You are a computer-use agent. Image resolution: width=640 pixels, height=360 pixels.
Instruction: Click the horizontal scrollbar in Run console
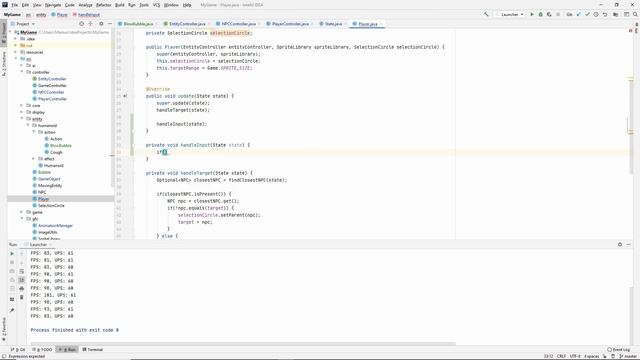(x=243, y=344)
